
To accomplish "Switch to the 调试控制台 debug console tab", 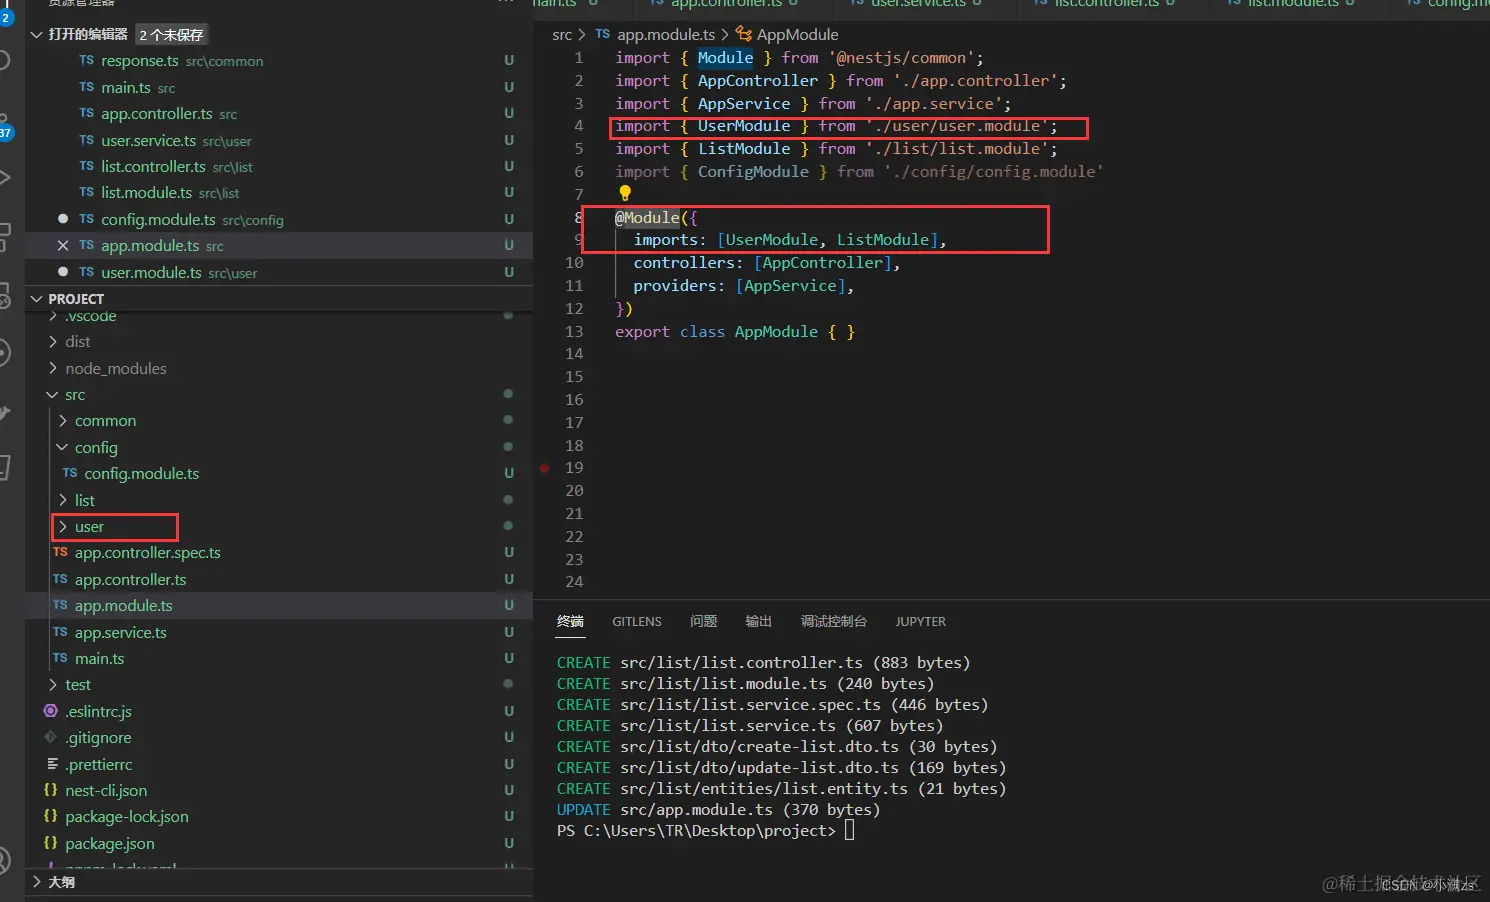I will [834, 621].
